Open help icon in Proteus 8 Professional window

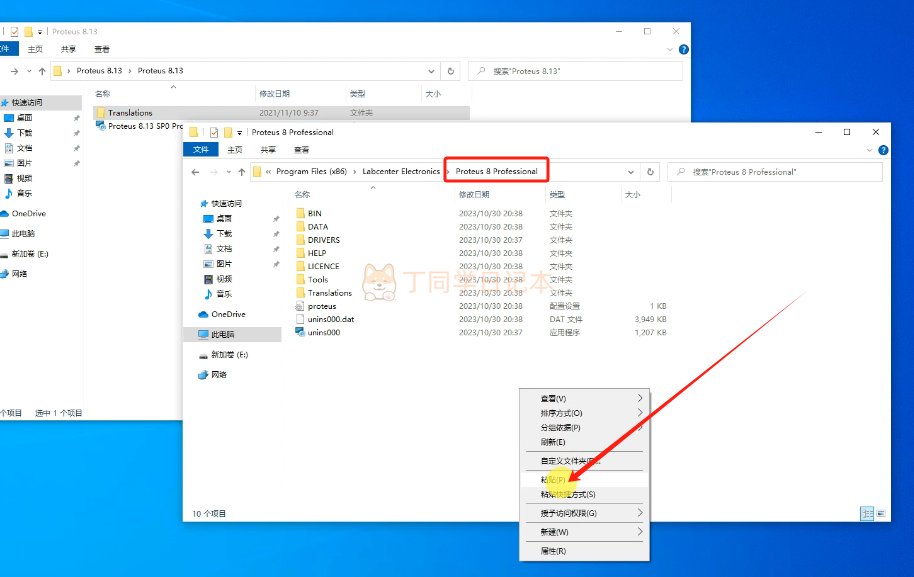point(883,149)
